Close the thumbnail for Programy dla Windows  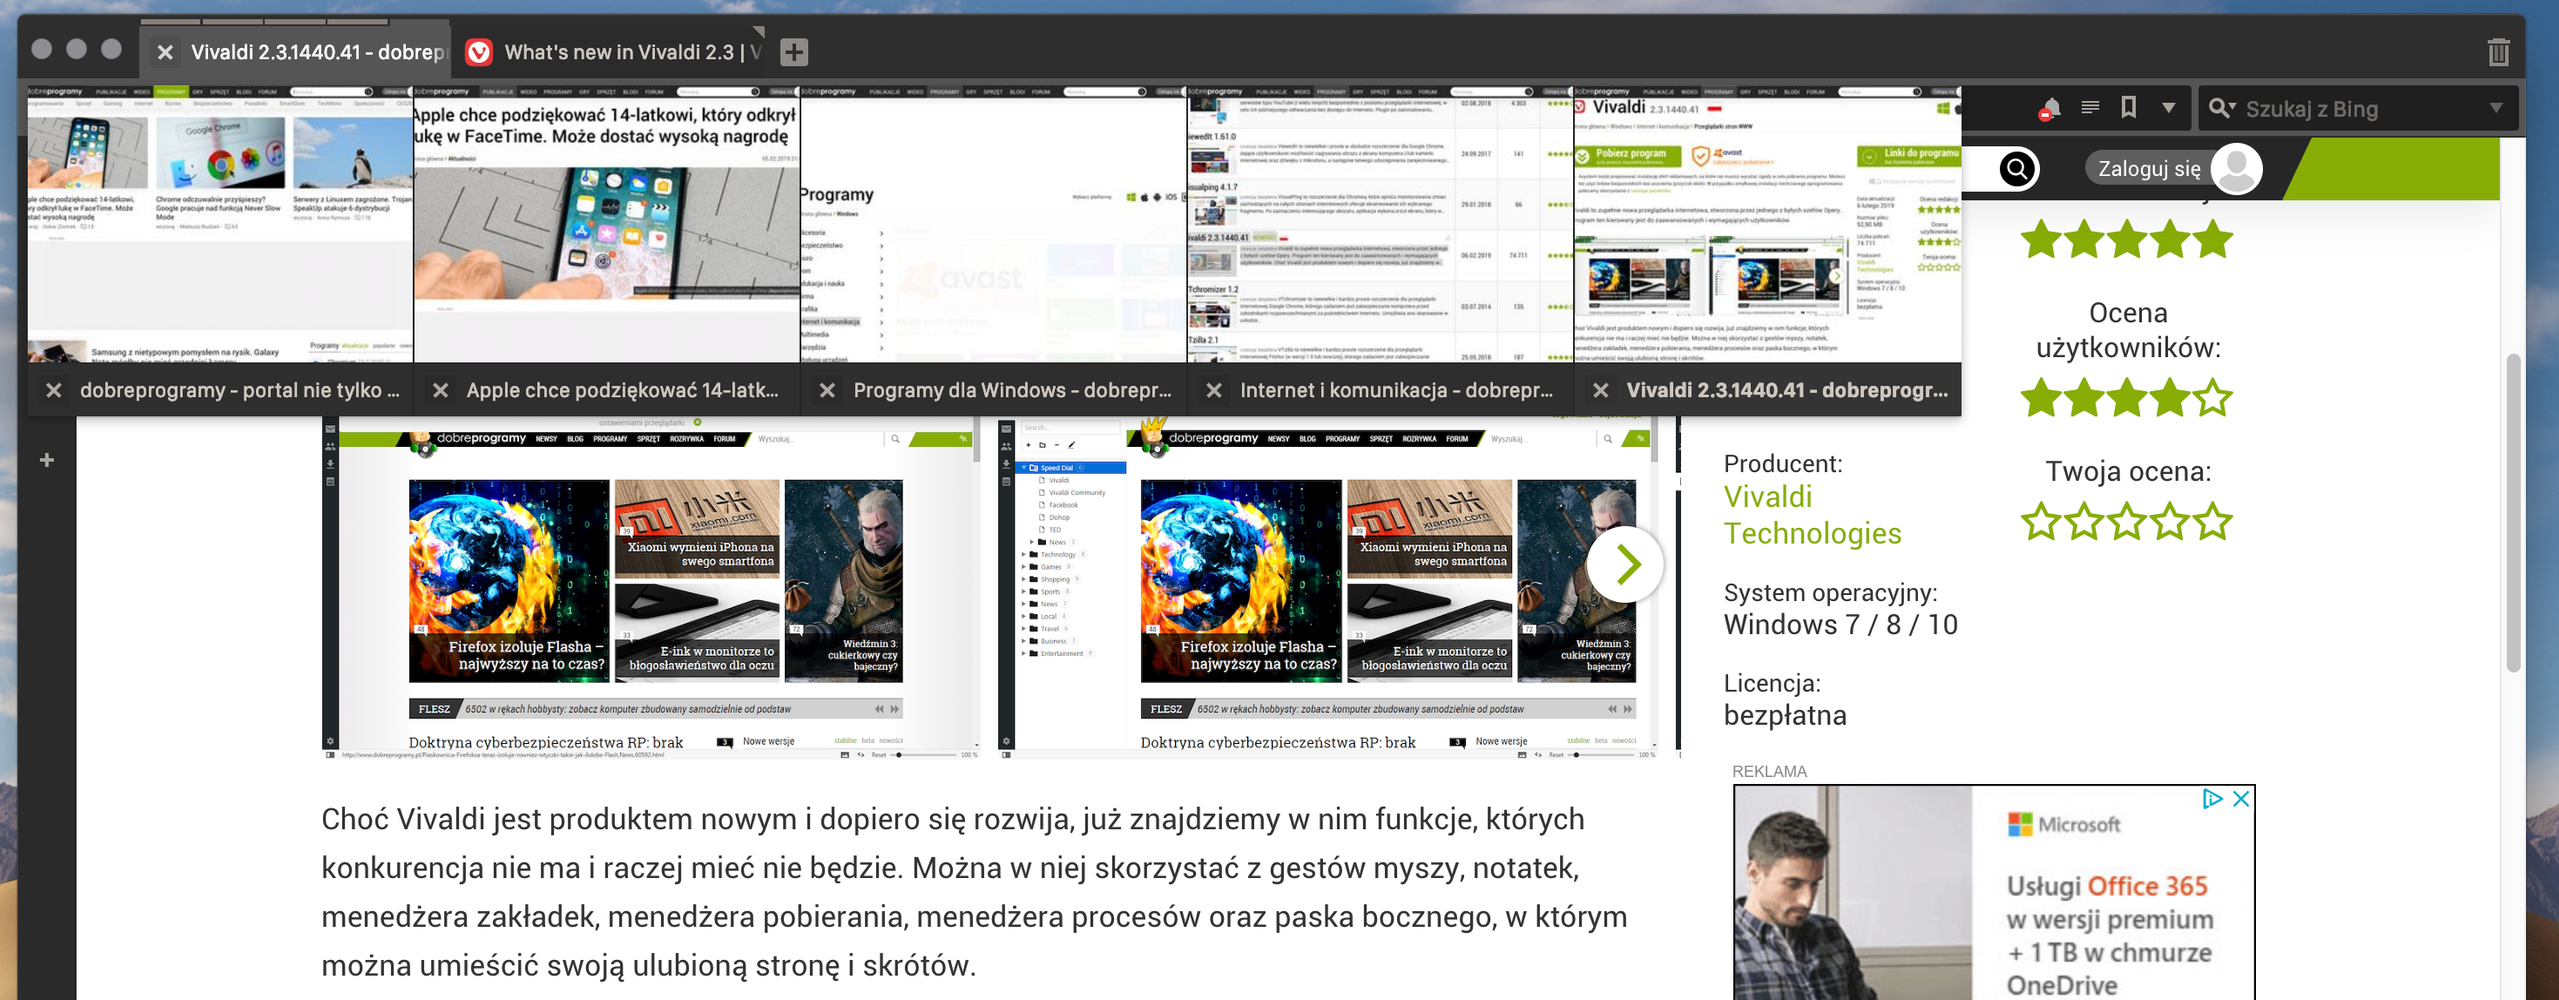click(829, 390)
